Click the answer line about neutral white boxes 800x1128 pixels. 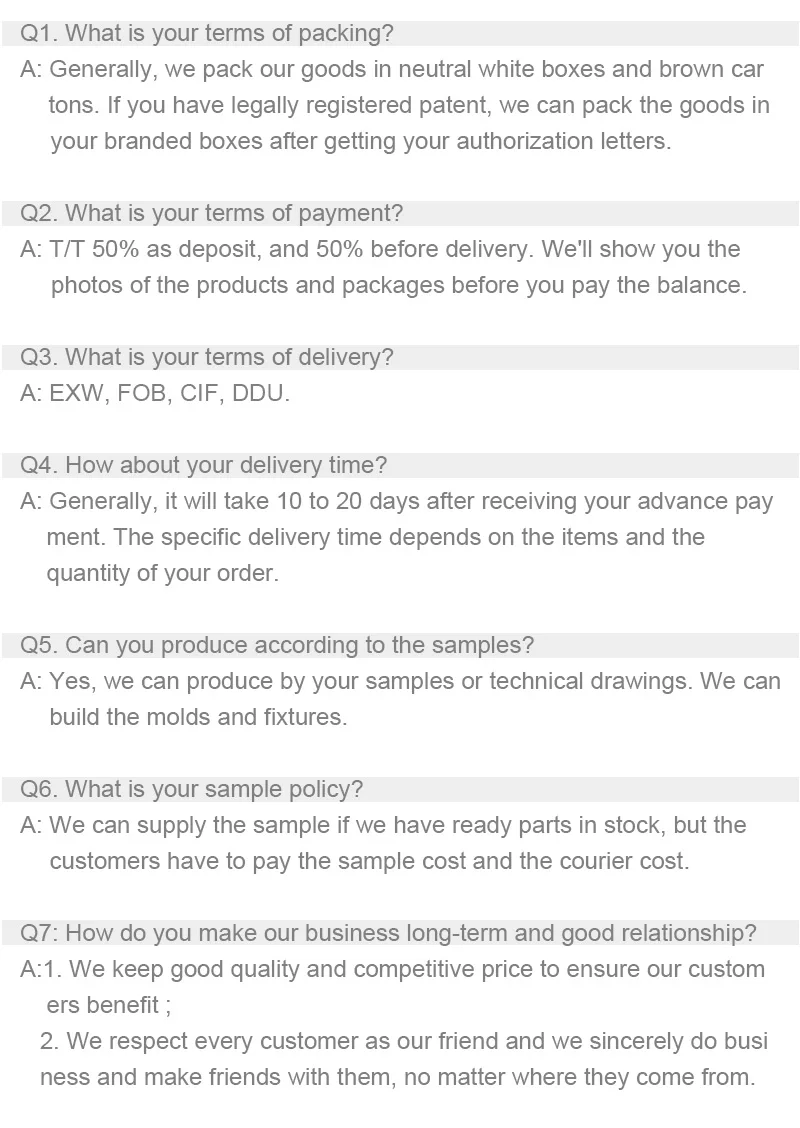[x=392, y=70]
